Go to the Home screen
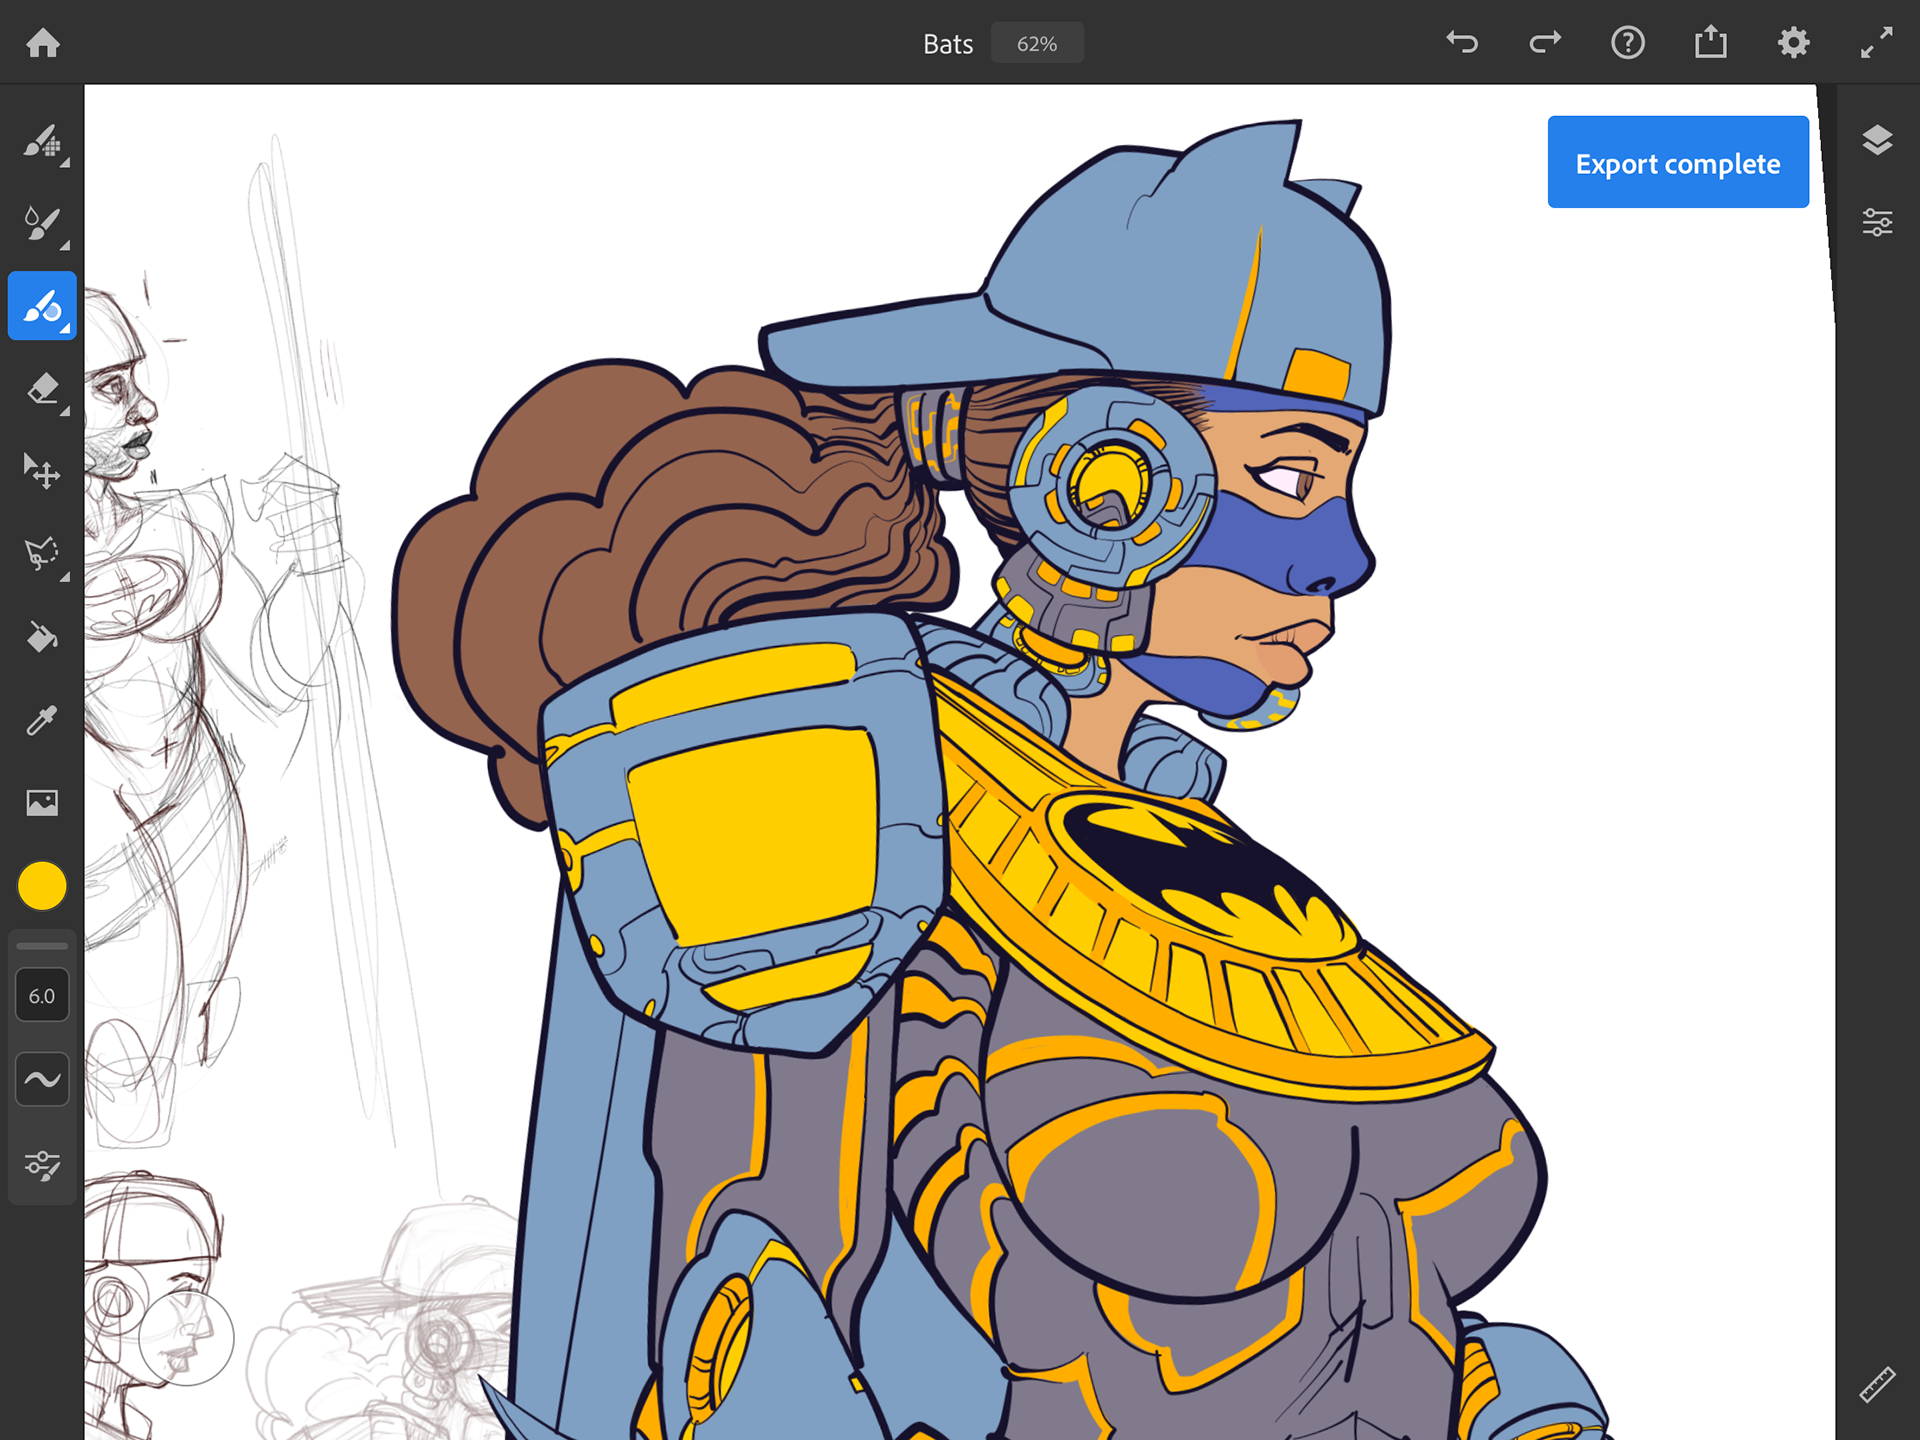The image size is (1920, 1440). pos(43,43)
